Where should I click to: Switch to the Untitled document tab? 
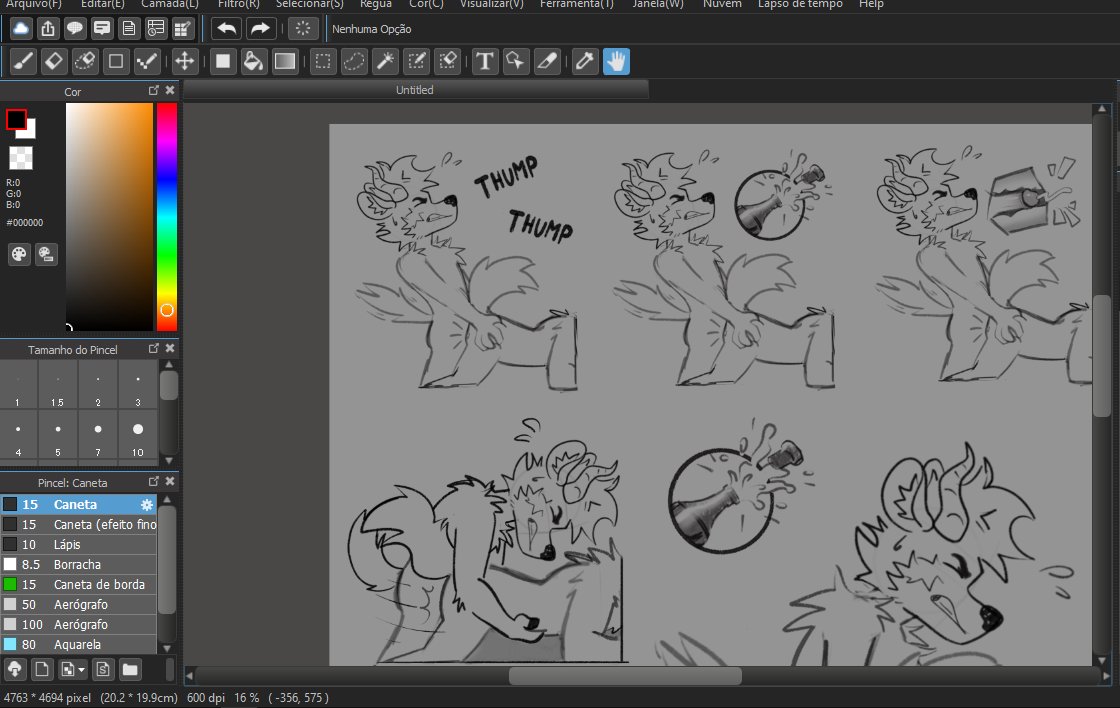coord(415,90)
